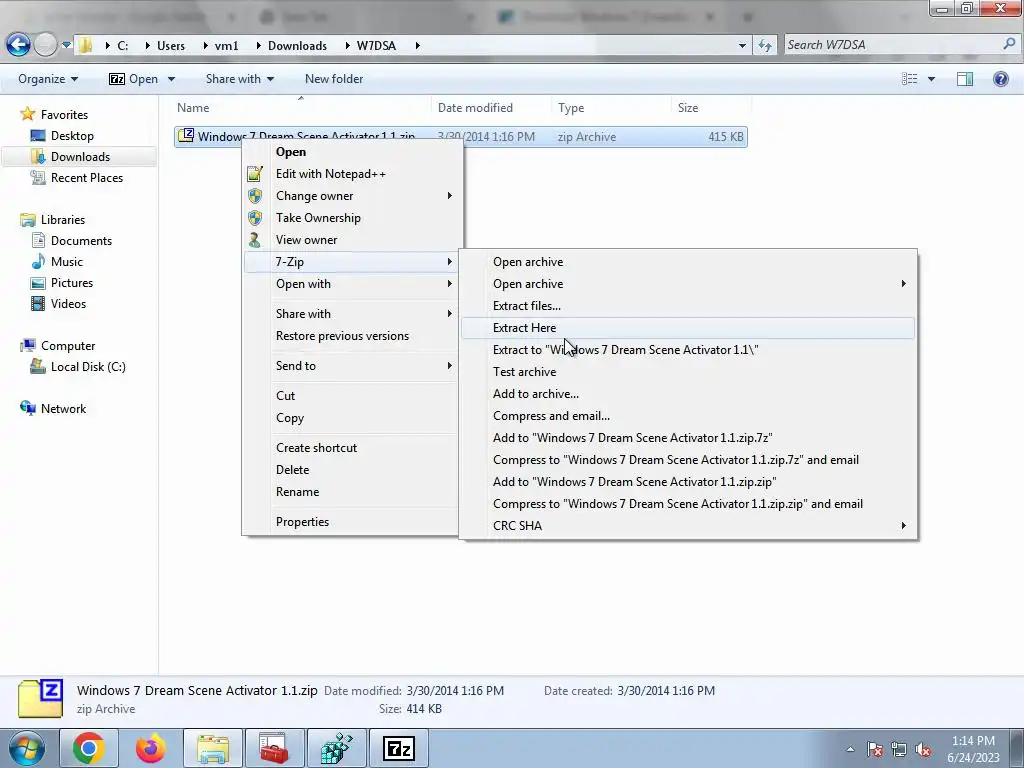Select the W7DSA breadcrumb segment
Image resolution: width=1024 pixels, height=768 pixels.
point(376,46)
